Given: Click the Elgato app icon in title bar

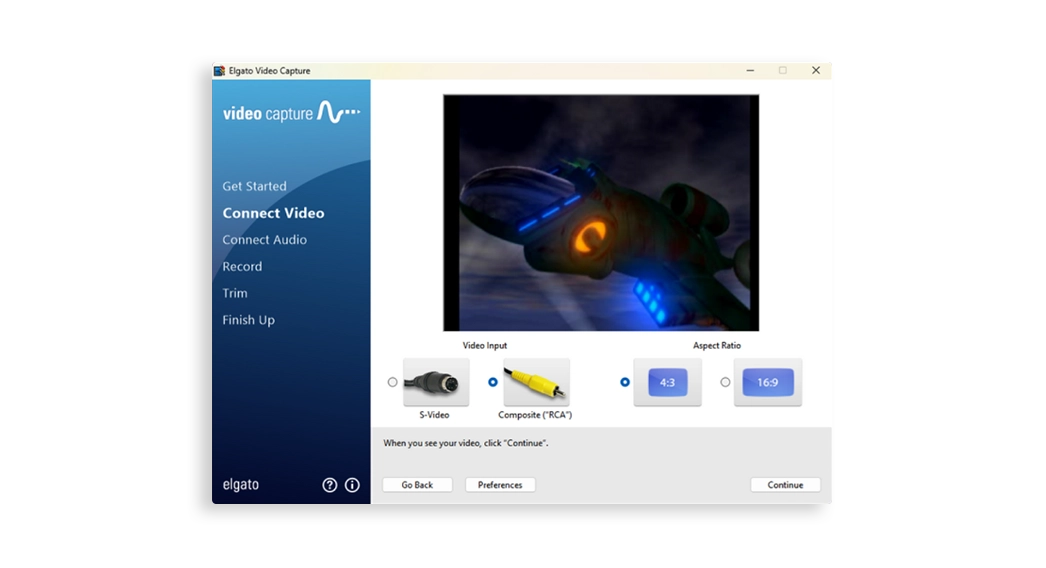Looking at the screenshot, I should click(219, 71).
